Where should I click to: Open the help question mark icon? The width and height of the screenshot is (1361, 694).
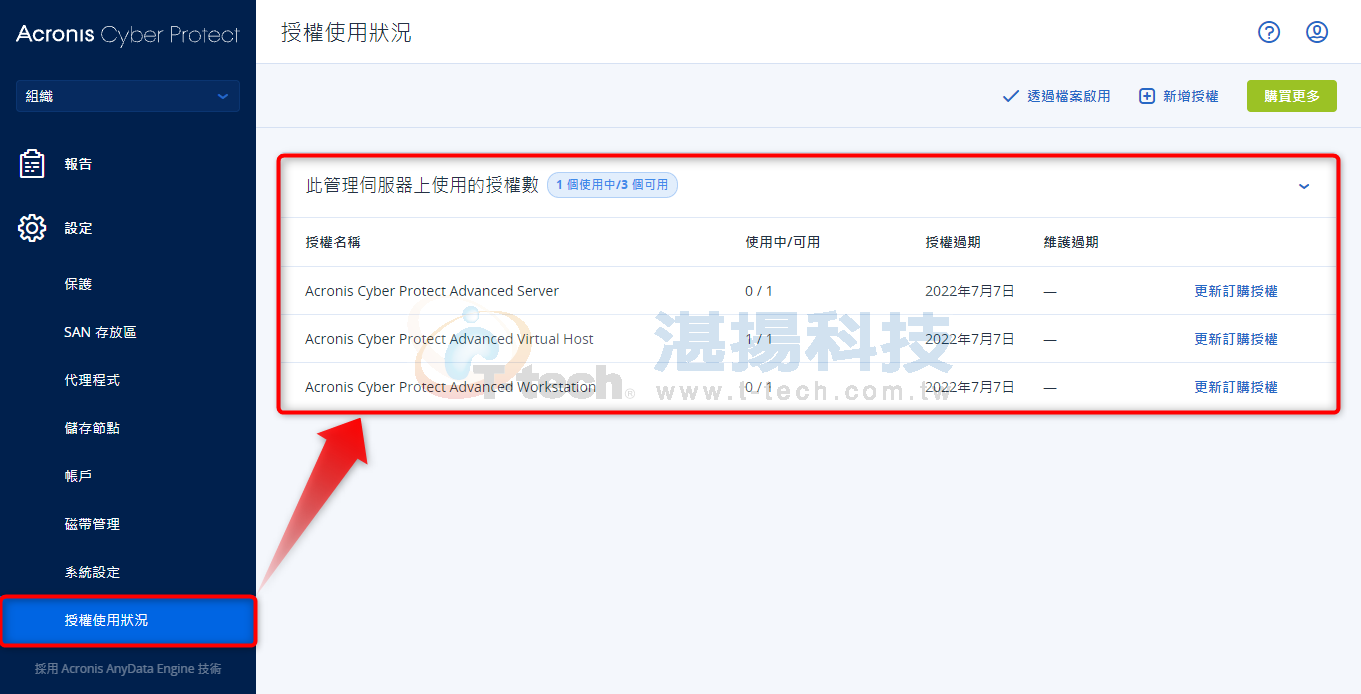pos(1269,32)
